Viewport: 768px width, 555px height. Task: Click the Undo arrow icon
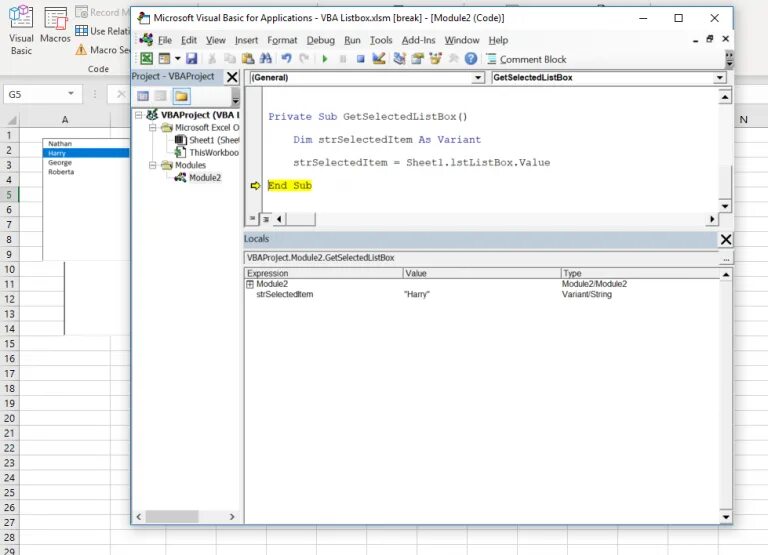pos(286,59)
